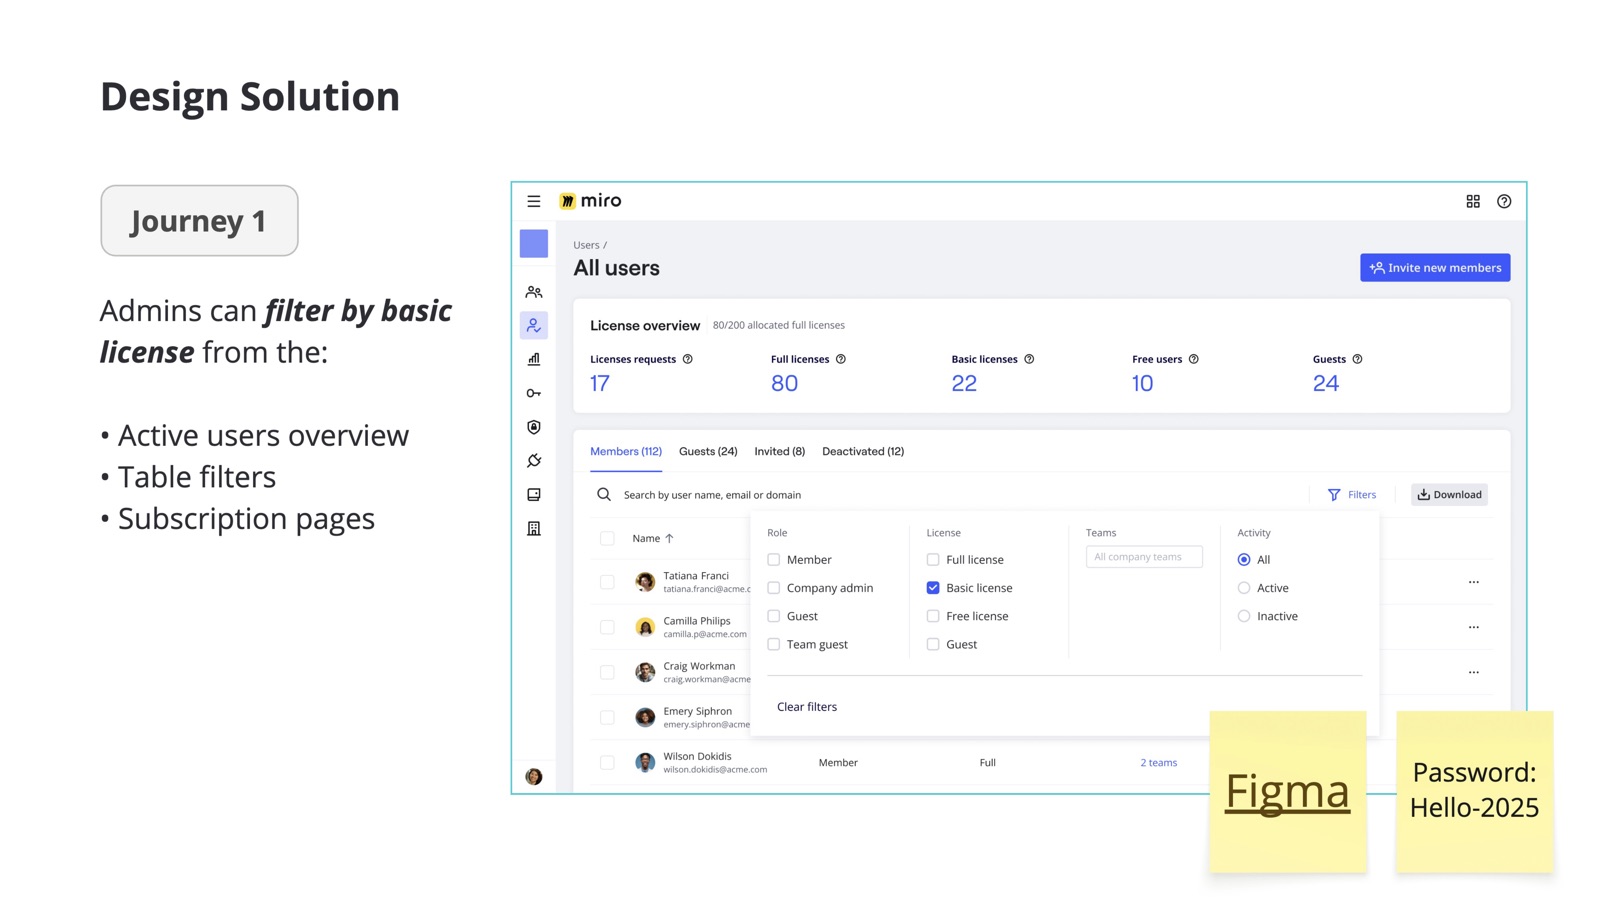Select the Inactive activity radio button
The image size is (1600, 900).
[1244, 616]
